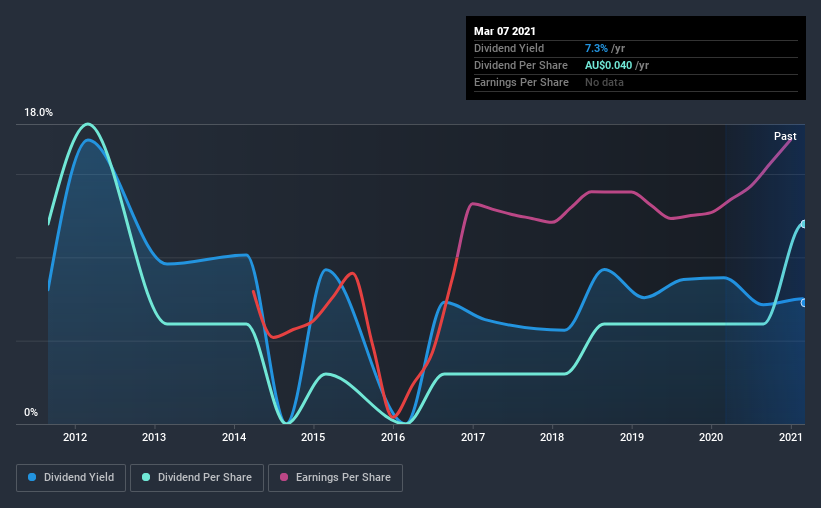
Task: Click the Dividend Per Share endpoint marker
Action: (x=804, y=224)
